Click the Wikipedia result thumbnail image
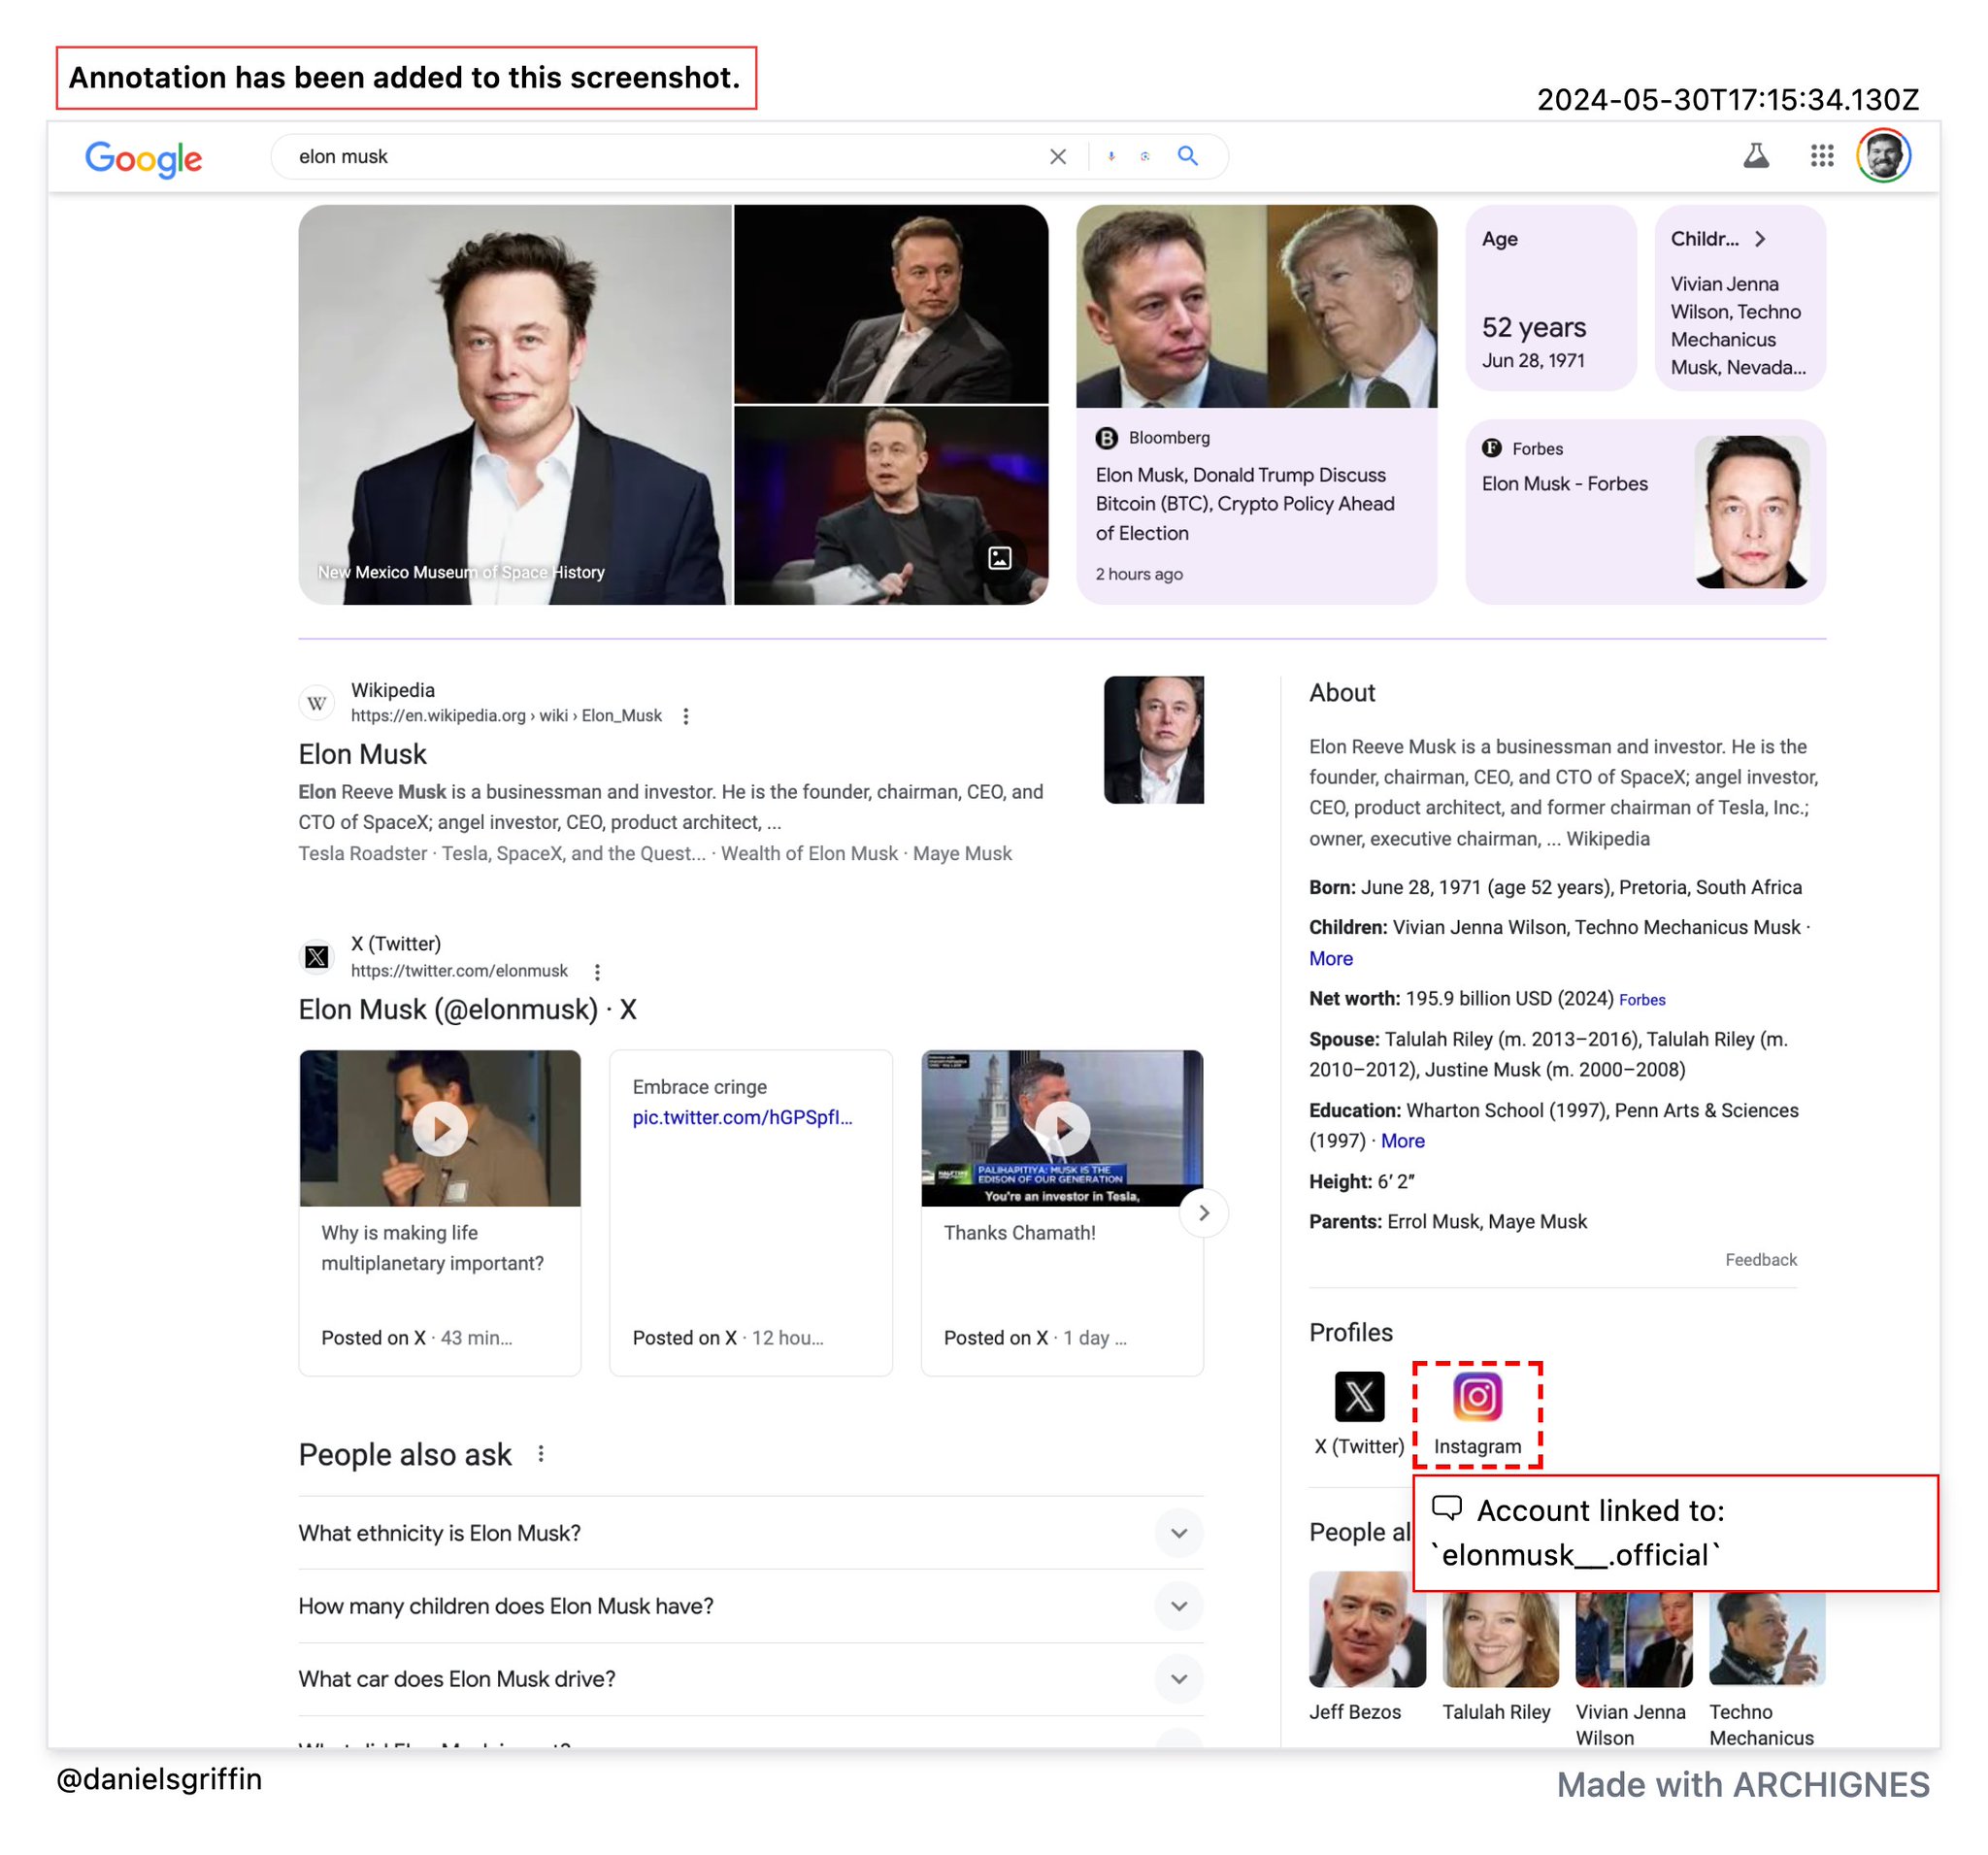This screenshot has width=1988, height=1855. tap(1153, 740)
